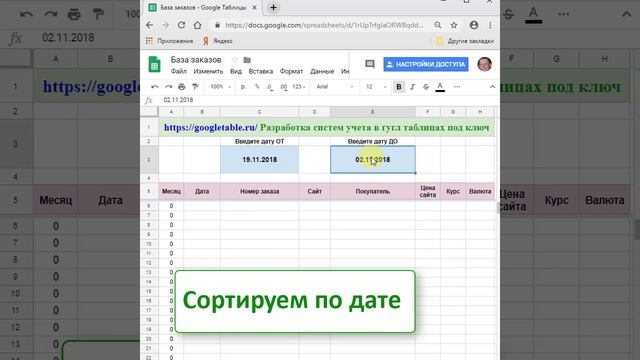This screenshot has width=640, height=360.
Task: Click the Валюта header cell in center window
Action: tap(480, 191)
